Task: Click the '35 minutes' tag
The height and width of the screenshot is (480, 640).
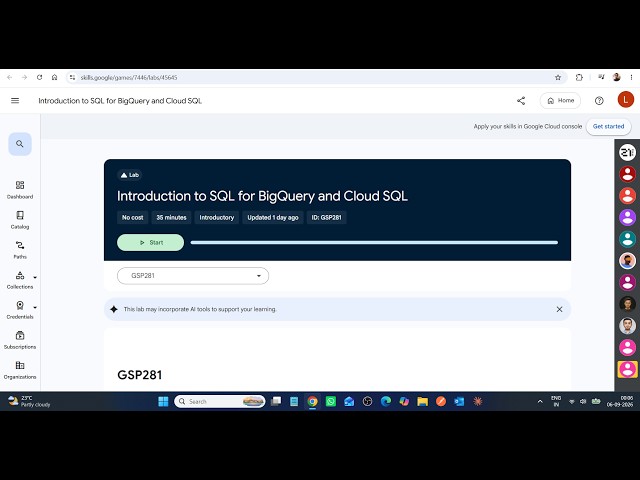Action: [x=171, y=218]
